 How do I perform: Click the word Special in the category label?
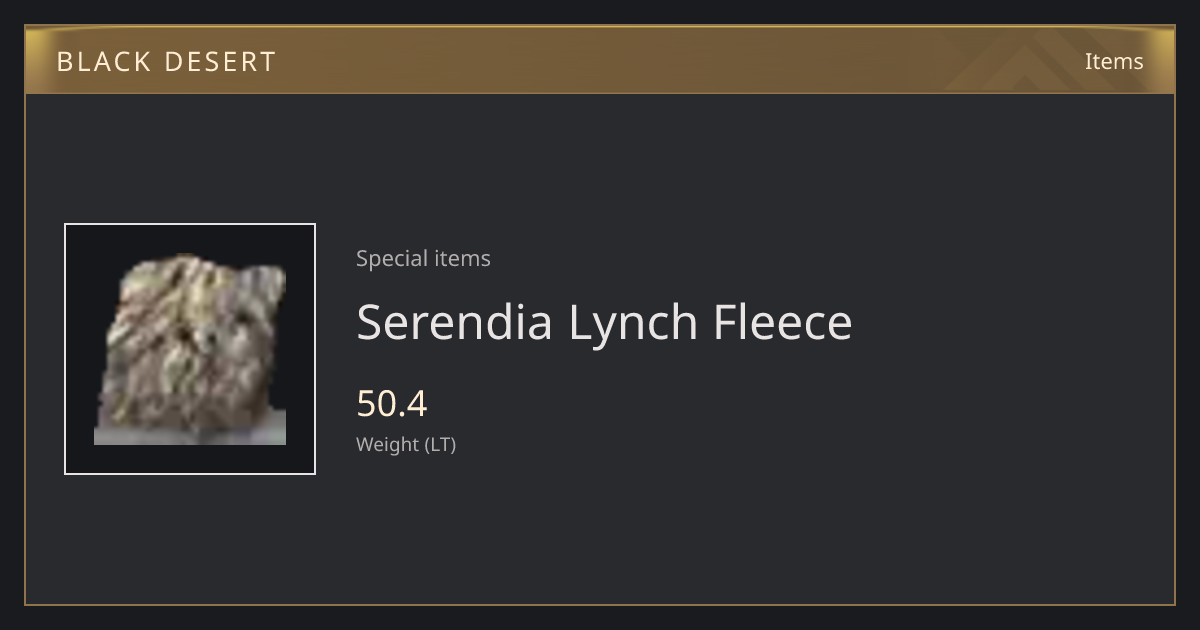coord(383,258)
